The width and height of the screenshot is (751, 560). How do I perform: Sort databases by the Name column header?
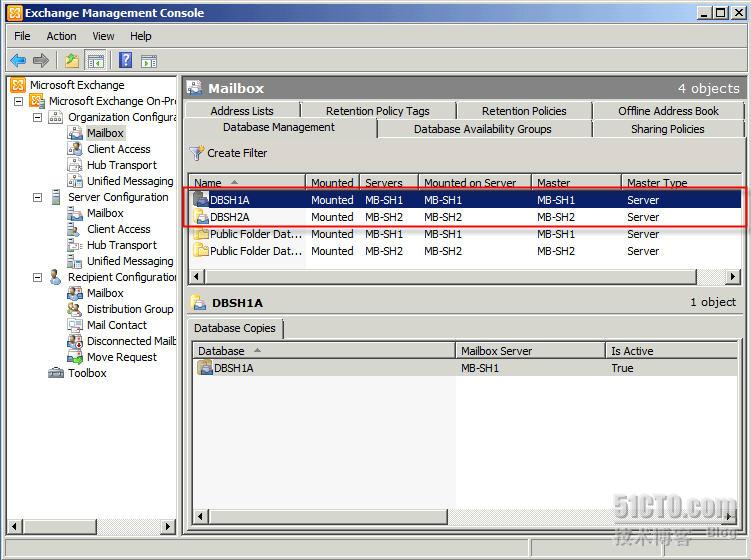(247, 182)
